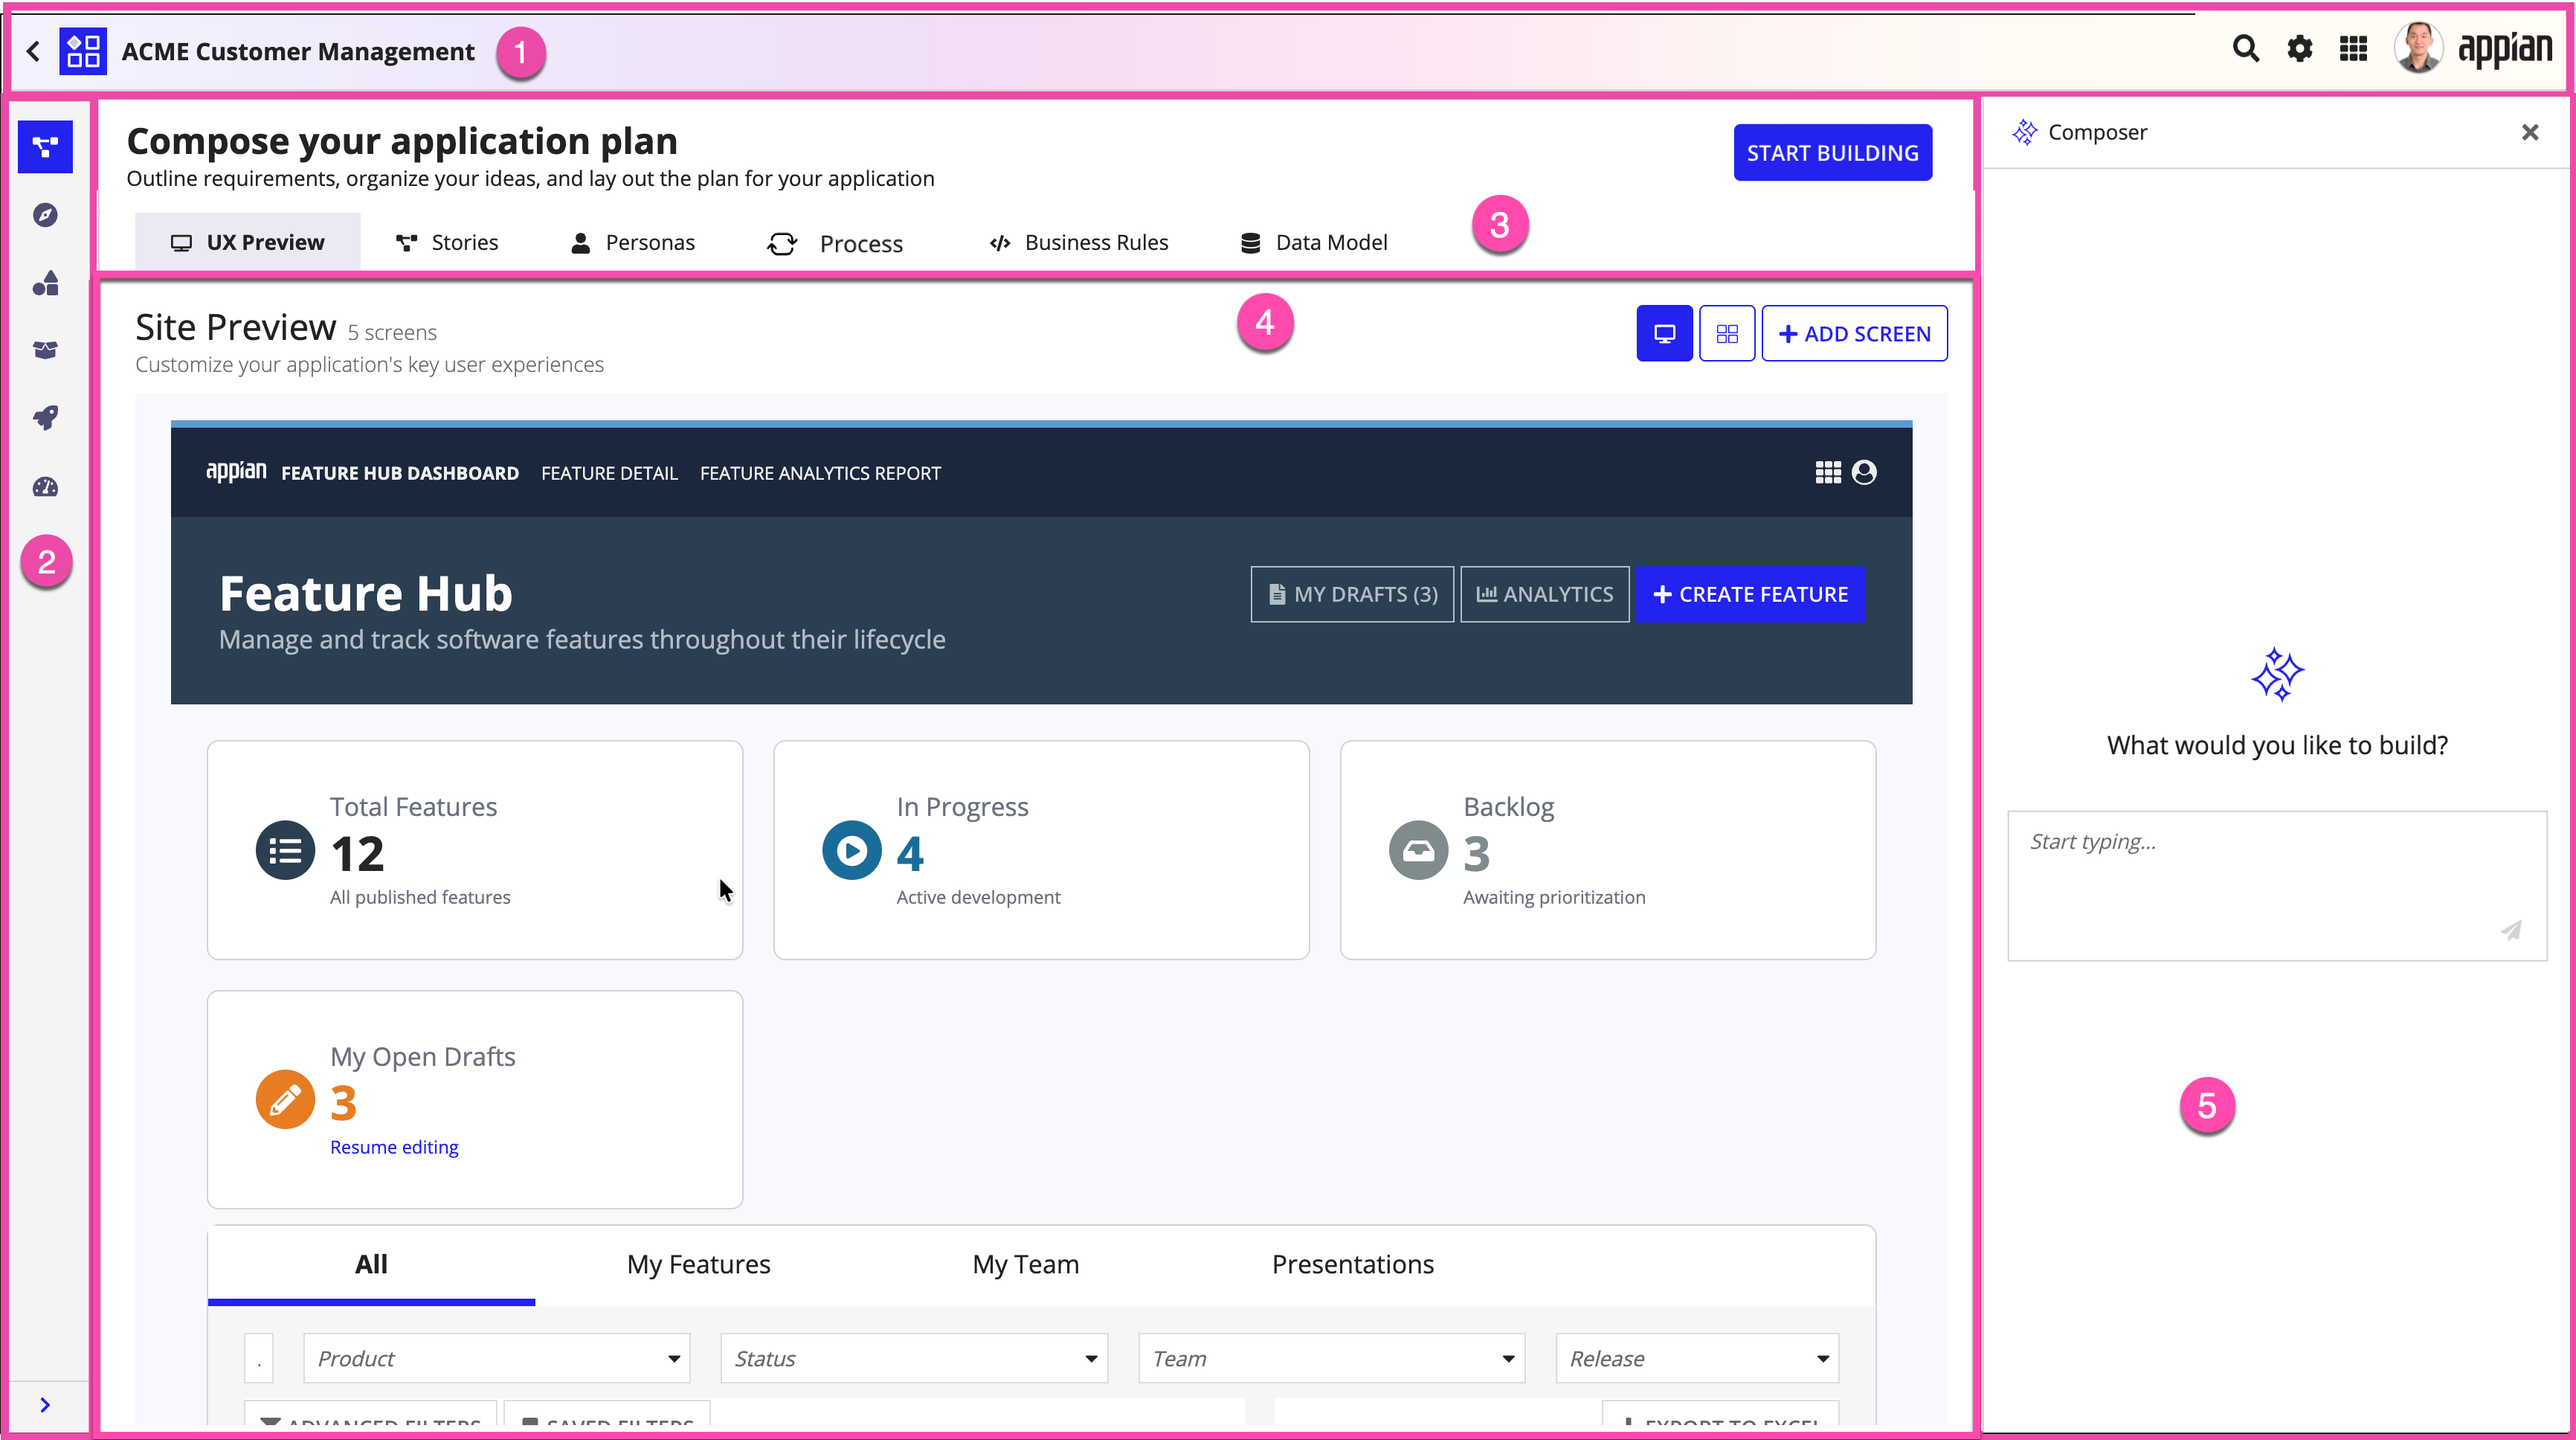Open the Product dropdown filter
Screen dimensions: 2576x1440
pyautogui.click(x=497, y=1358)
